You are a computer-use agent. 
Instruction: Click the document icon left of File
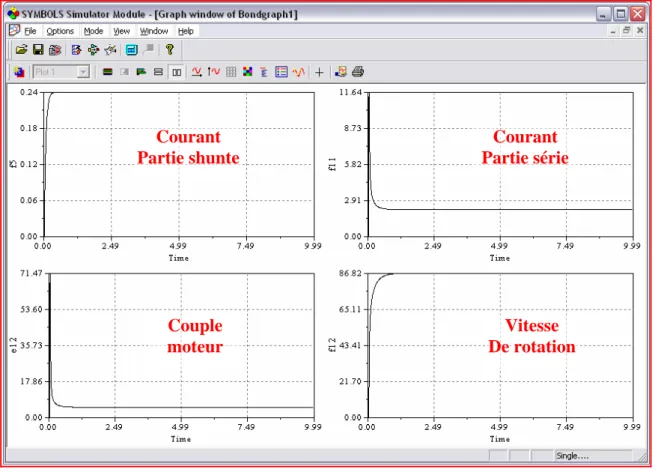pos(14,30)
